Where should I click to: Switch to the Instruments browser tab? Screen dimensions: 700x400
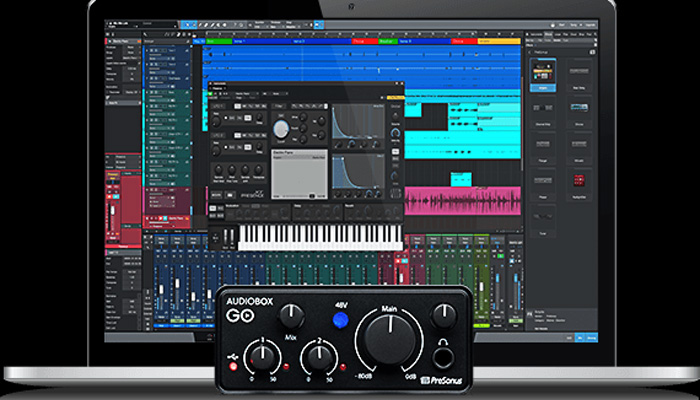[x=536, y=34]
